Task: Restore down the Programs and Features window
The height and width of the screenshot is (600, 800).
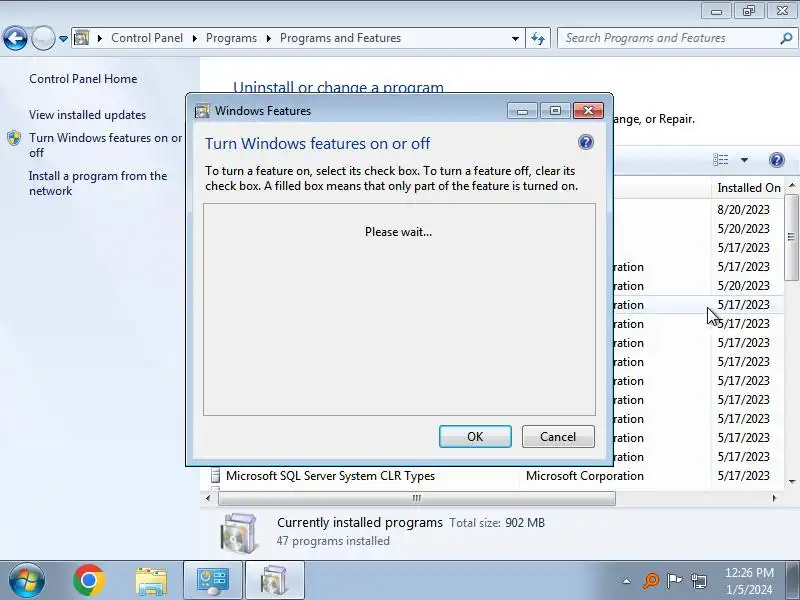Action: (x=749, y=11)
